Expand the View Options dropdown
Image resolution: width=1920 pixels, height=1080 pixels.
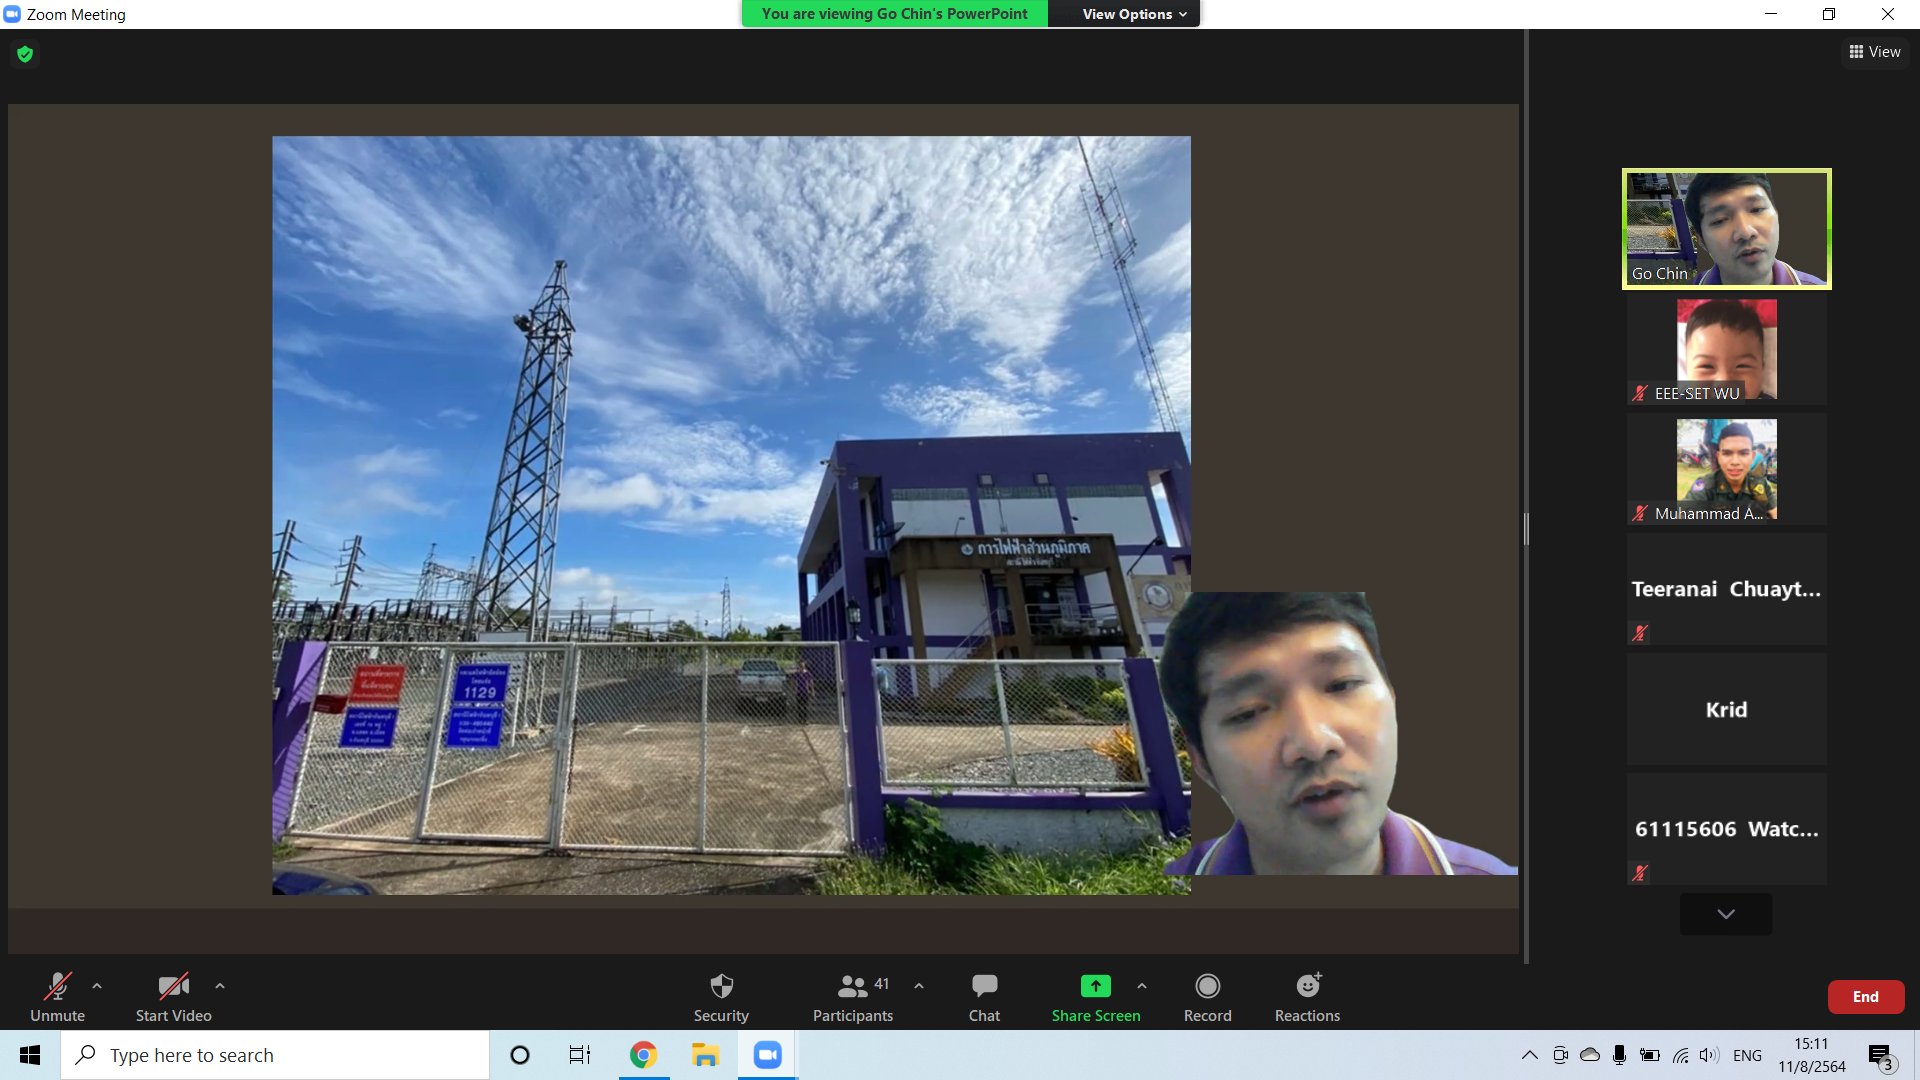(x=1134, y=14)
